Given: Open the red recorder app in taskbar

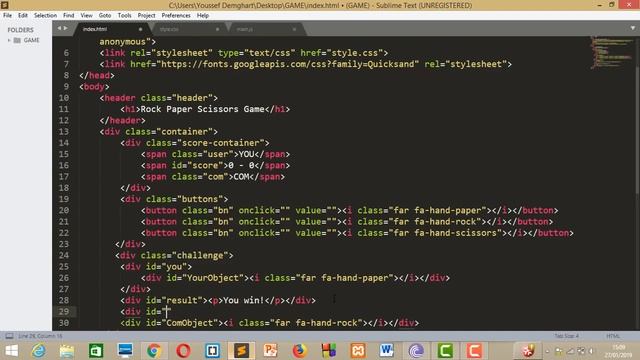Looking at the screenshot, I should (528, 351).
